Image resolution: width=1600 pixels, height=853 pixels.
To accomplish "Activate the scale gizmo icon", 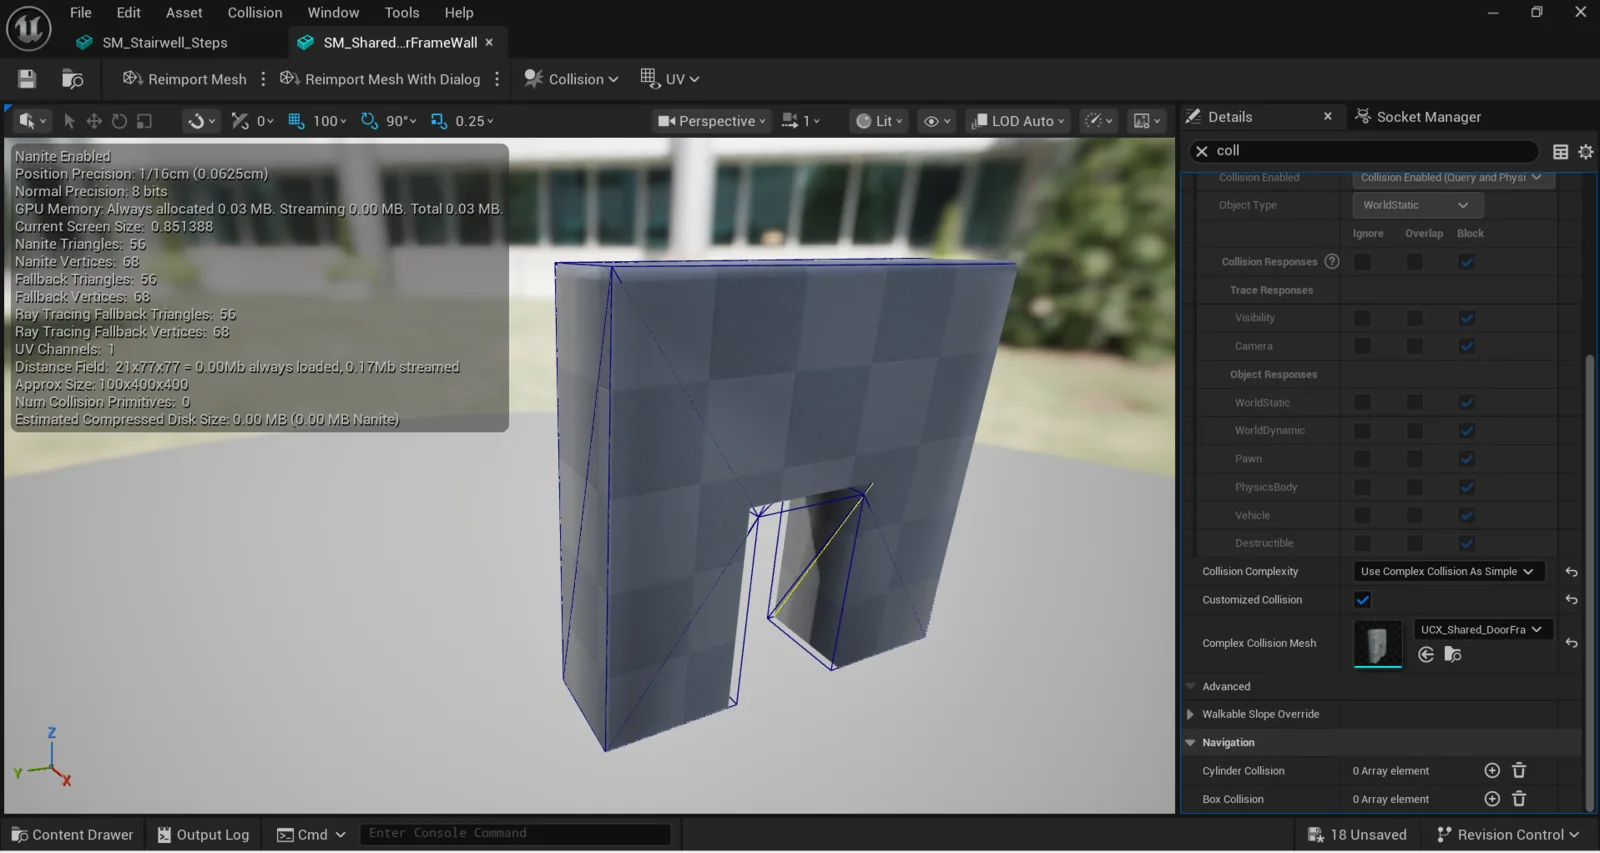I will pos(144,121).
